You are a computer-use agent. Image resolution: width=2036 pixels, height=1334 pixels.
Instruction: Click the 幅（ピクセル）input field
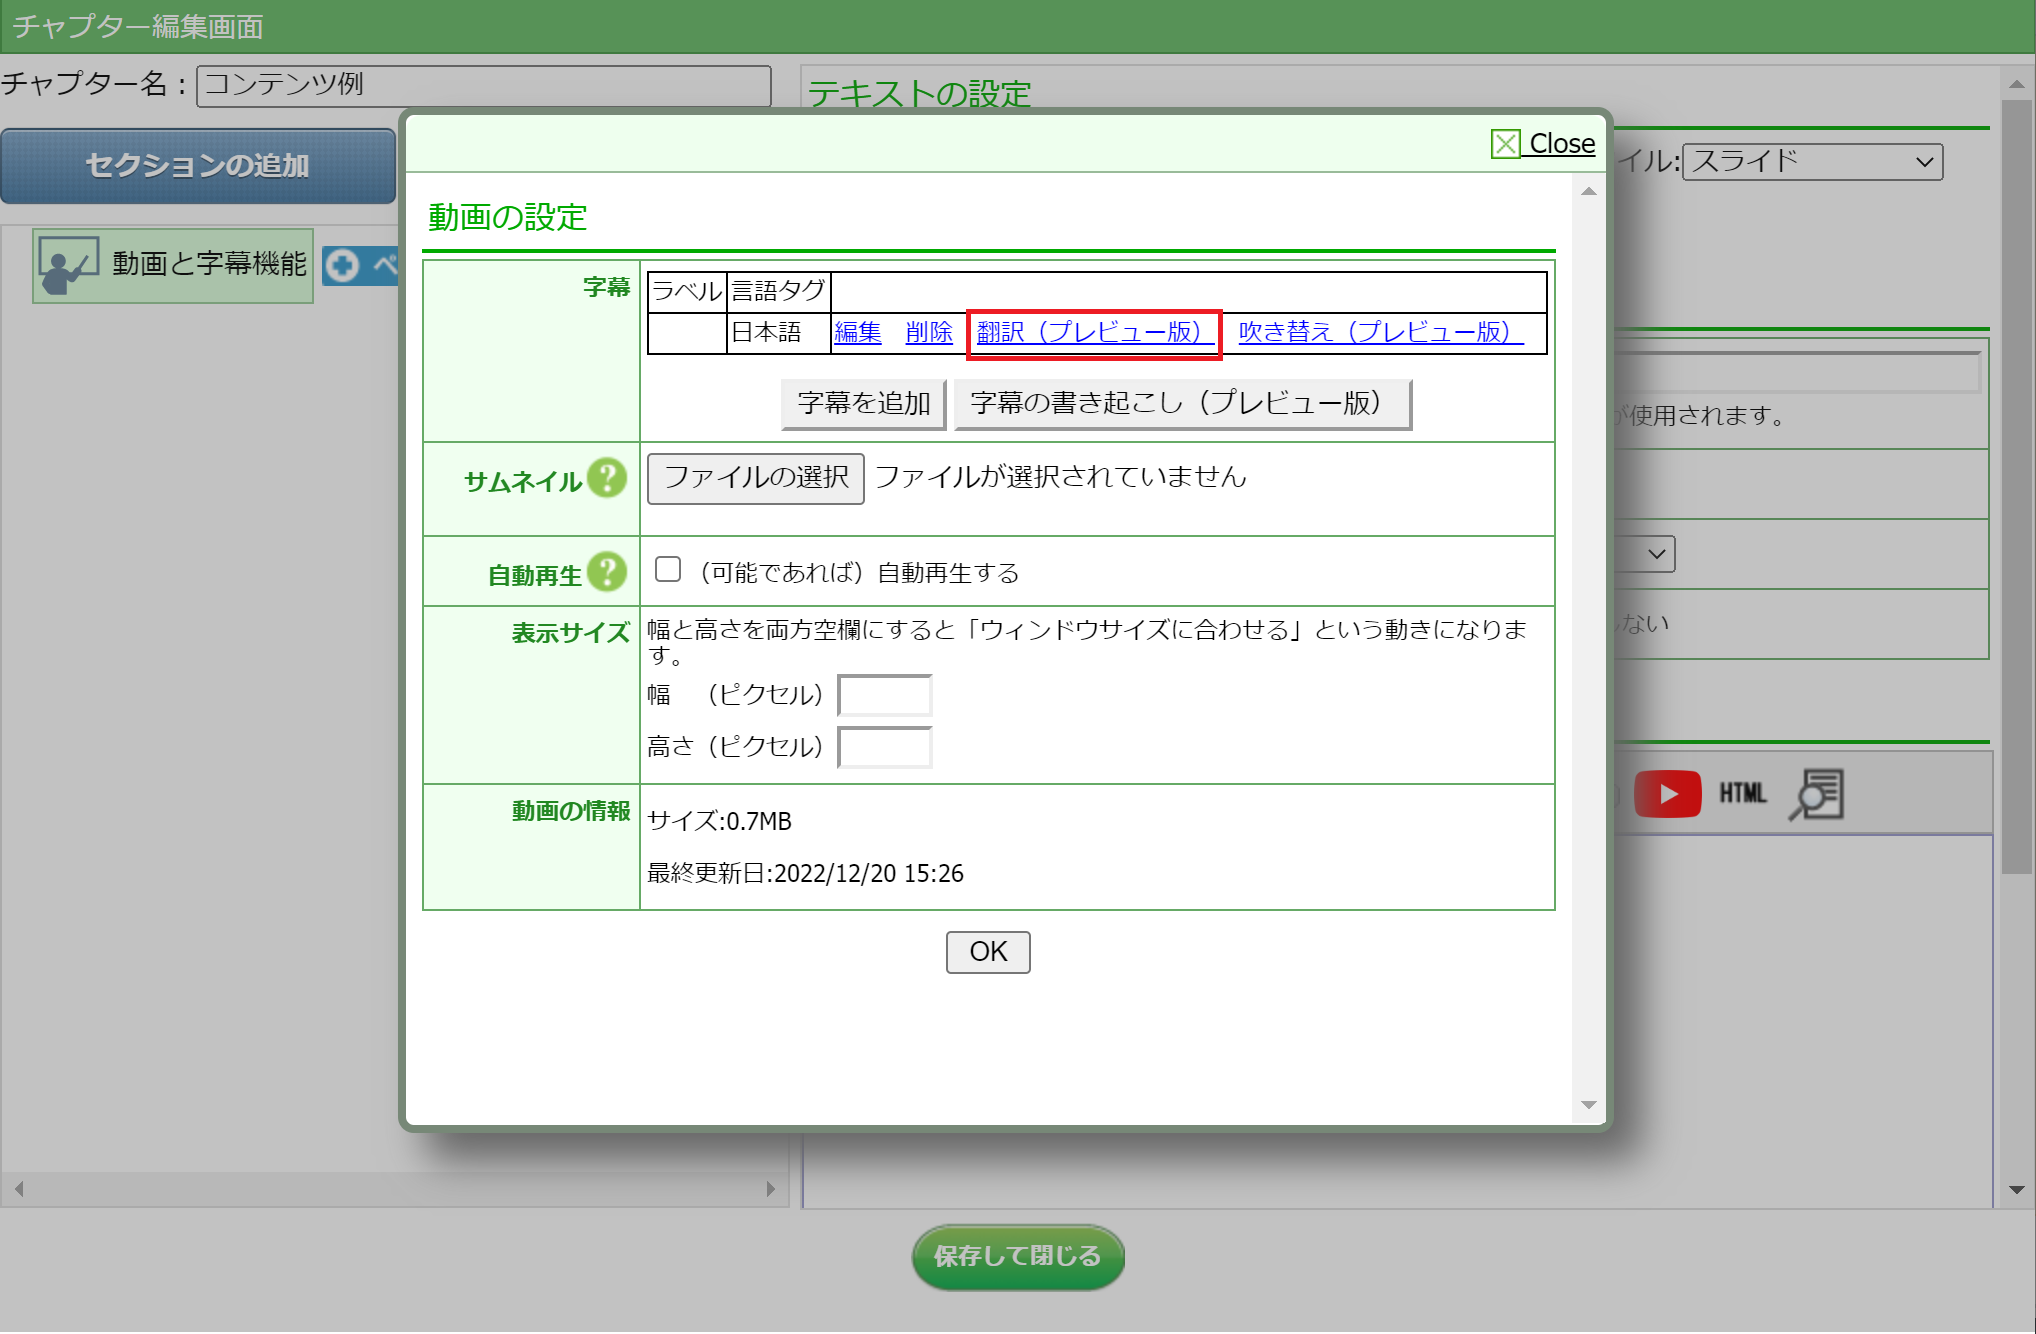884,695
